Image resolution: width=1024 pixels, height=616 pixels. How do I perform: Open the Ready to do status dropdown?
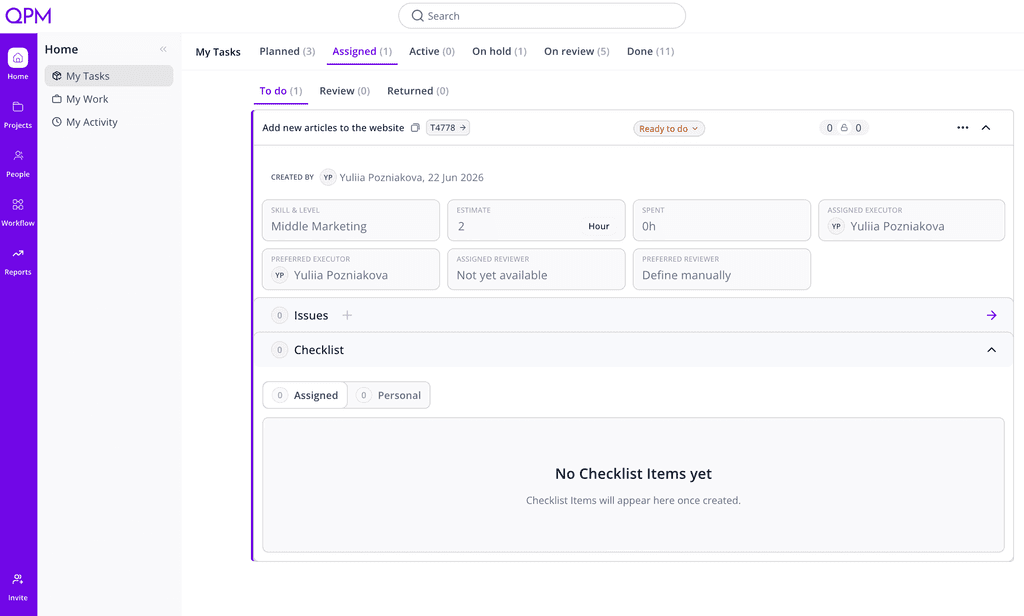click(669, 129)
